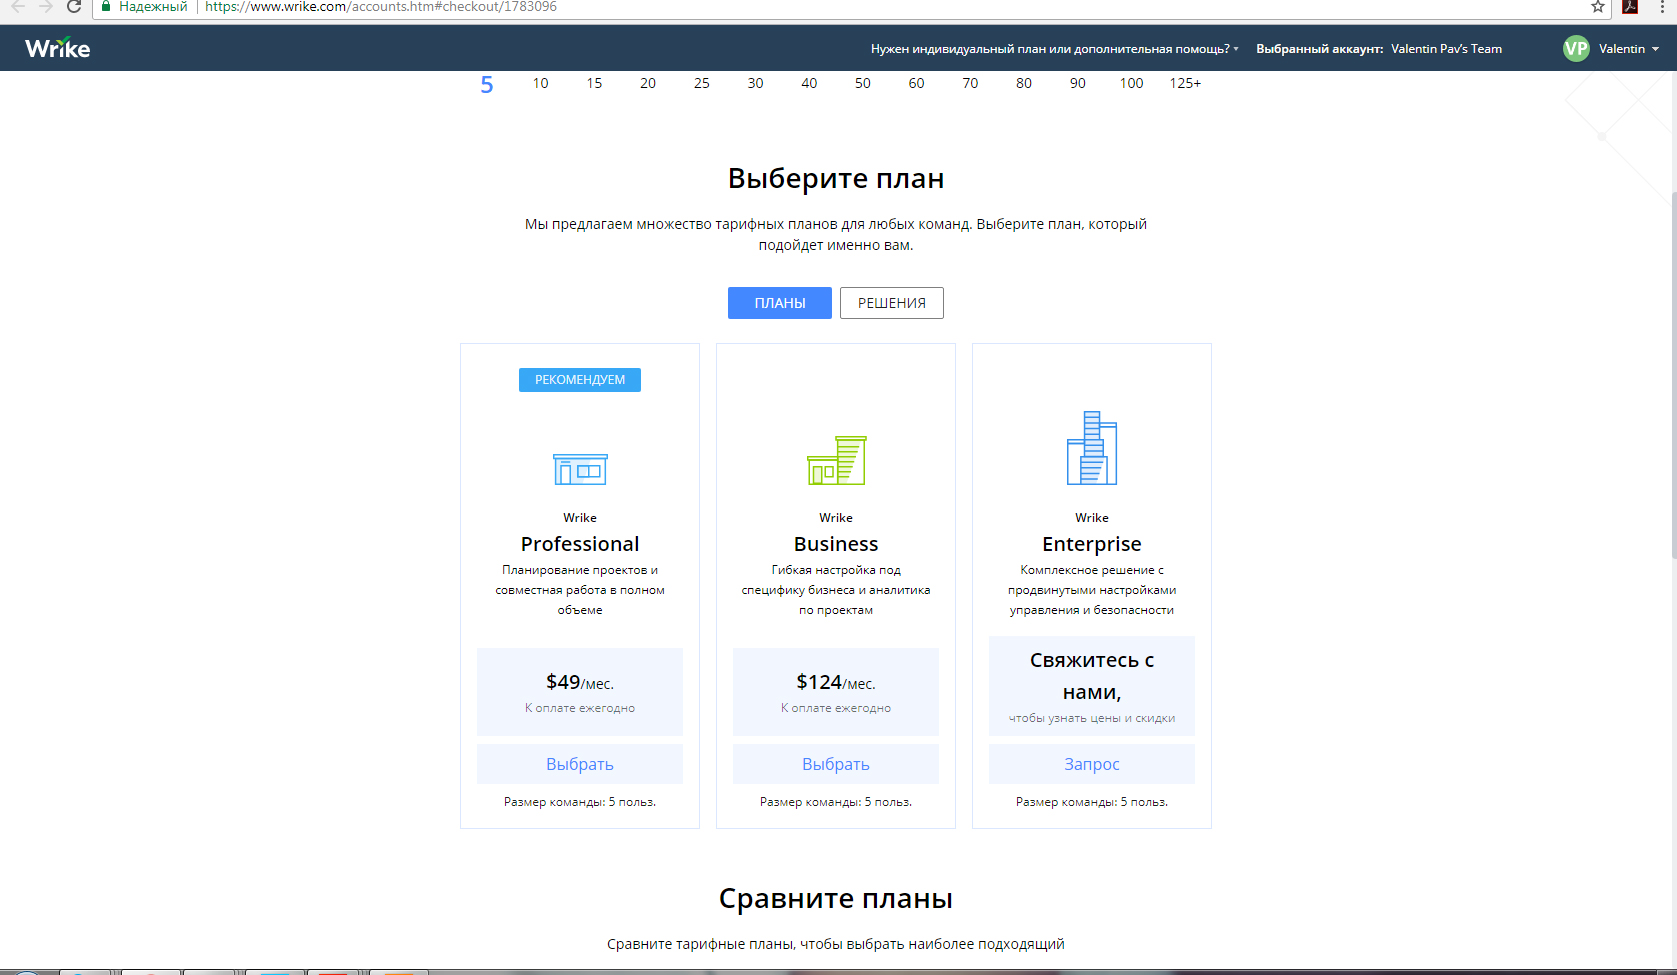1677x975 pixels.
Task: Switch to the ПЛАНЫ tab
Action: click(779, 303)
